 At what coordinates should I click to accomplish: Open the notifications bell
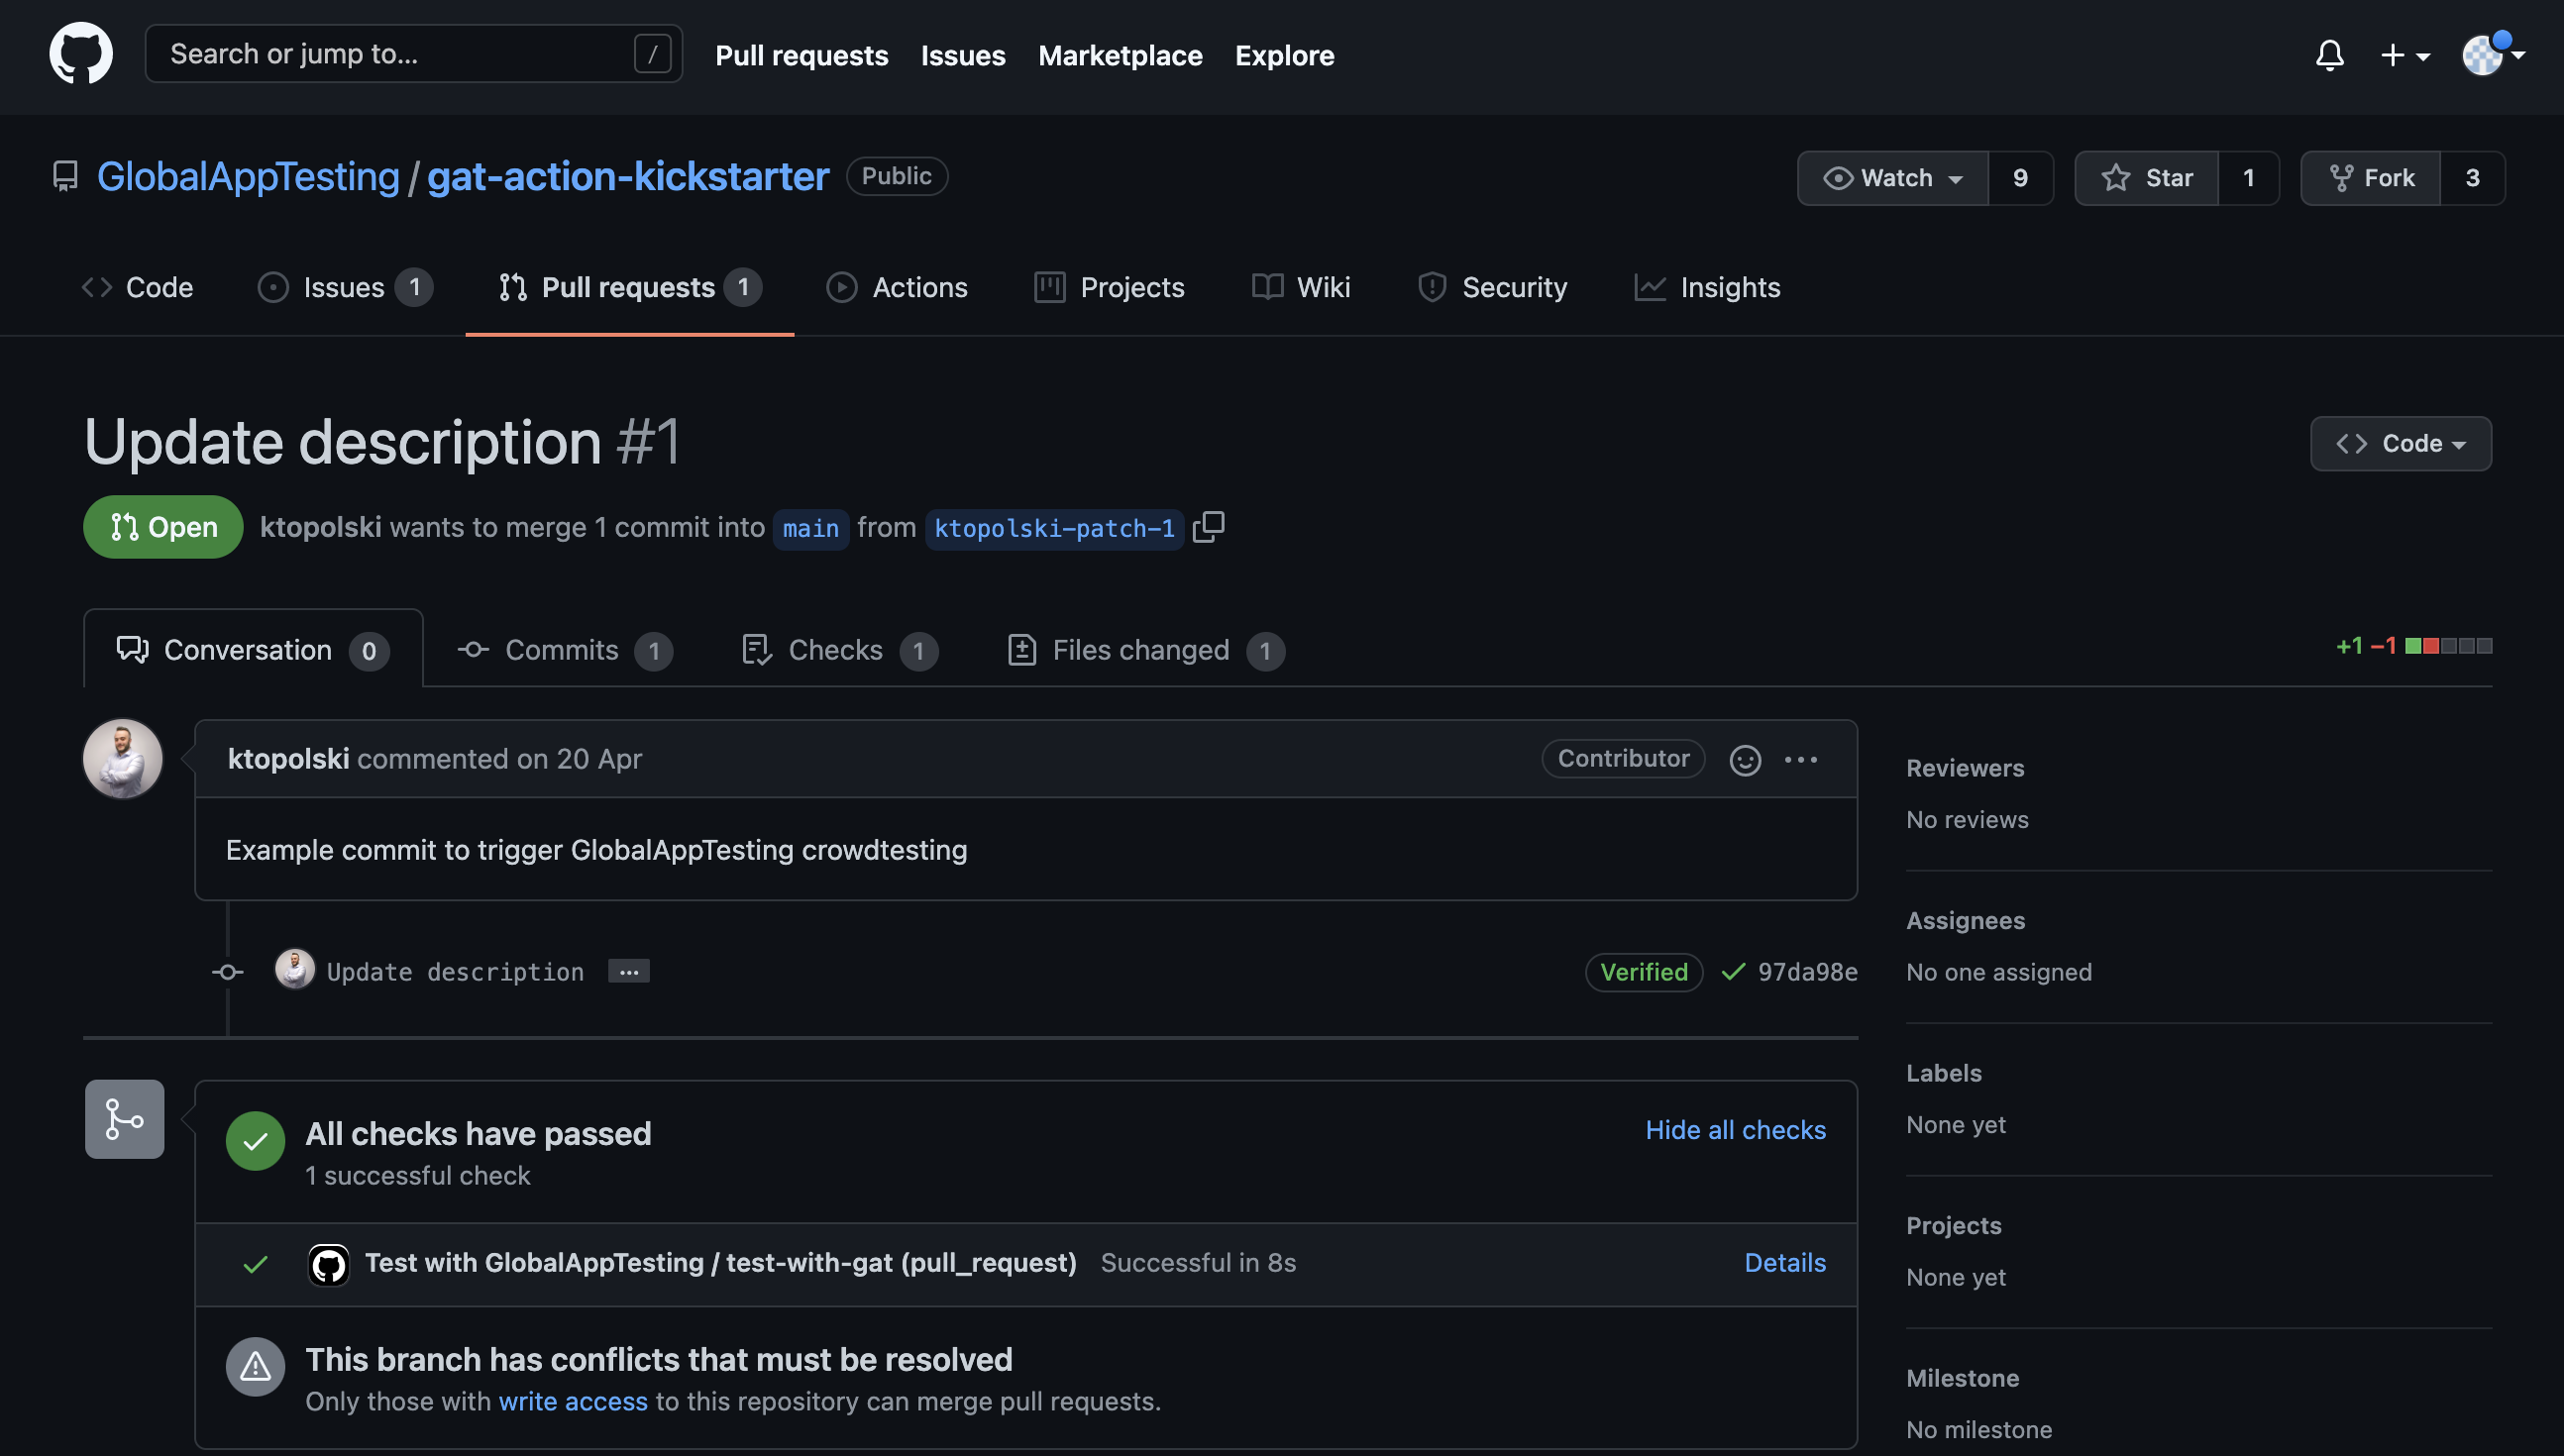(x=2329, y=55)
